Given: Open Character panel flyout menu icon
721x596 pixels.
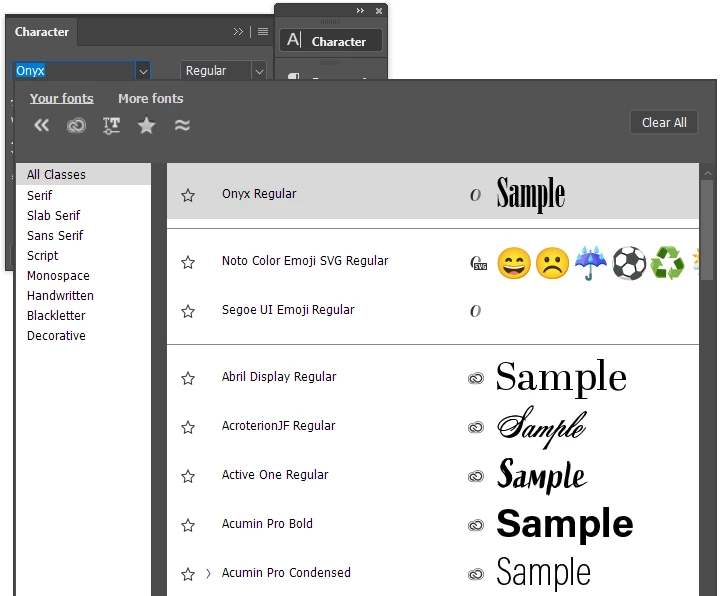Looking at the screenshot, I should point(263,32).
